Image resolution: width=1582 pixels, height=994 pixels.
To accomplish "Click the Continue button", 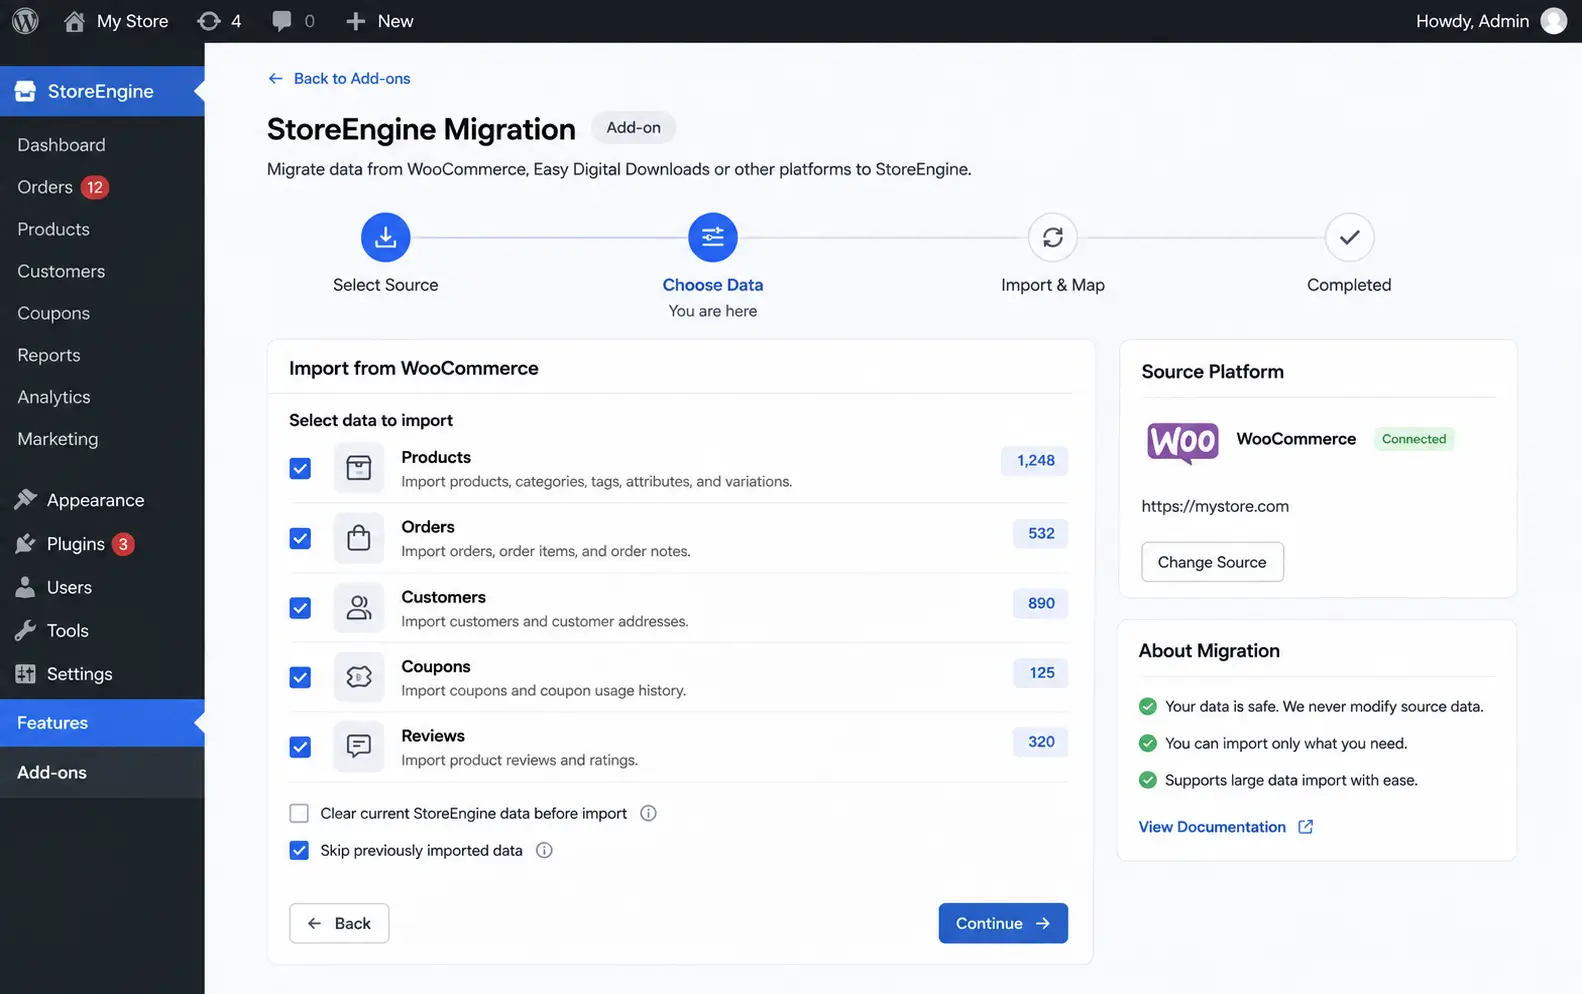I will coord(1003,923).
